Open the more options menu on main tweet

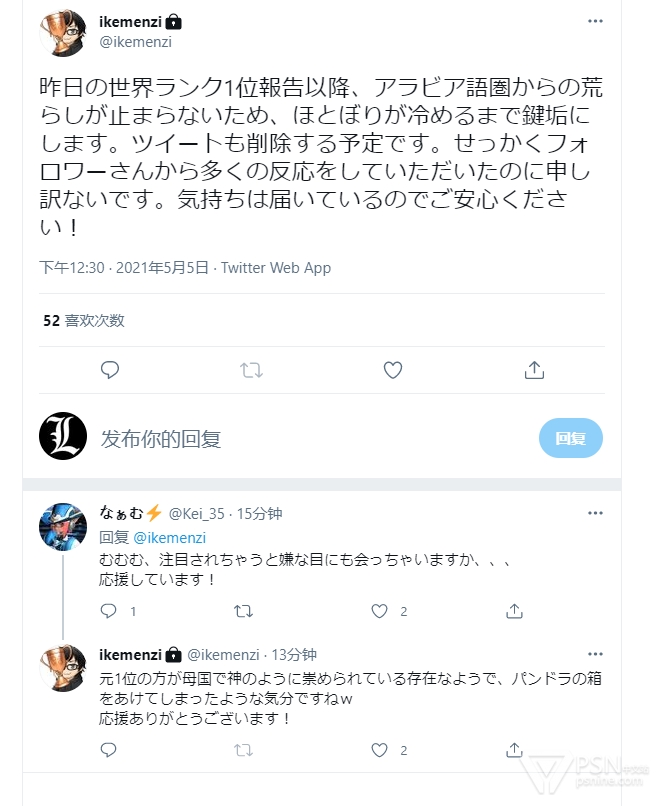595,22
